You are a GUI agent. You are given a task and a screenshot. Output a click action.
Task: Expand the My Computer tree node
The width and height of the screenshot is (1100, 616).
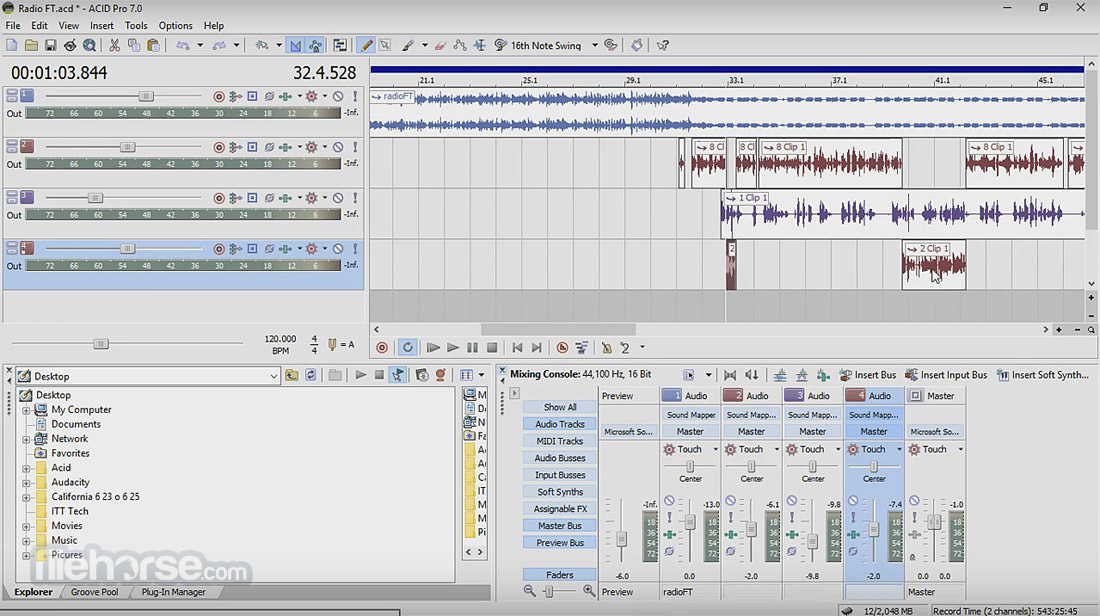point(26,410)
